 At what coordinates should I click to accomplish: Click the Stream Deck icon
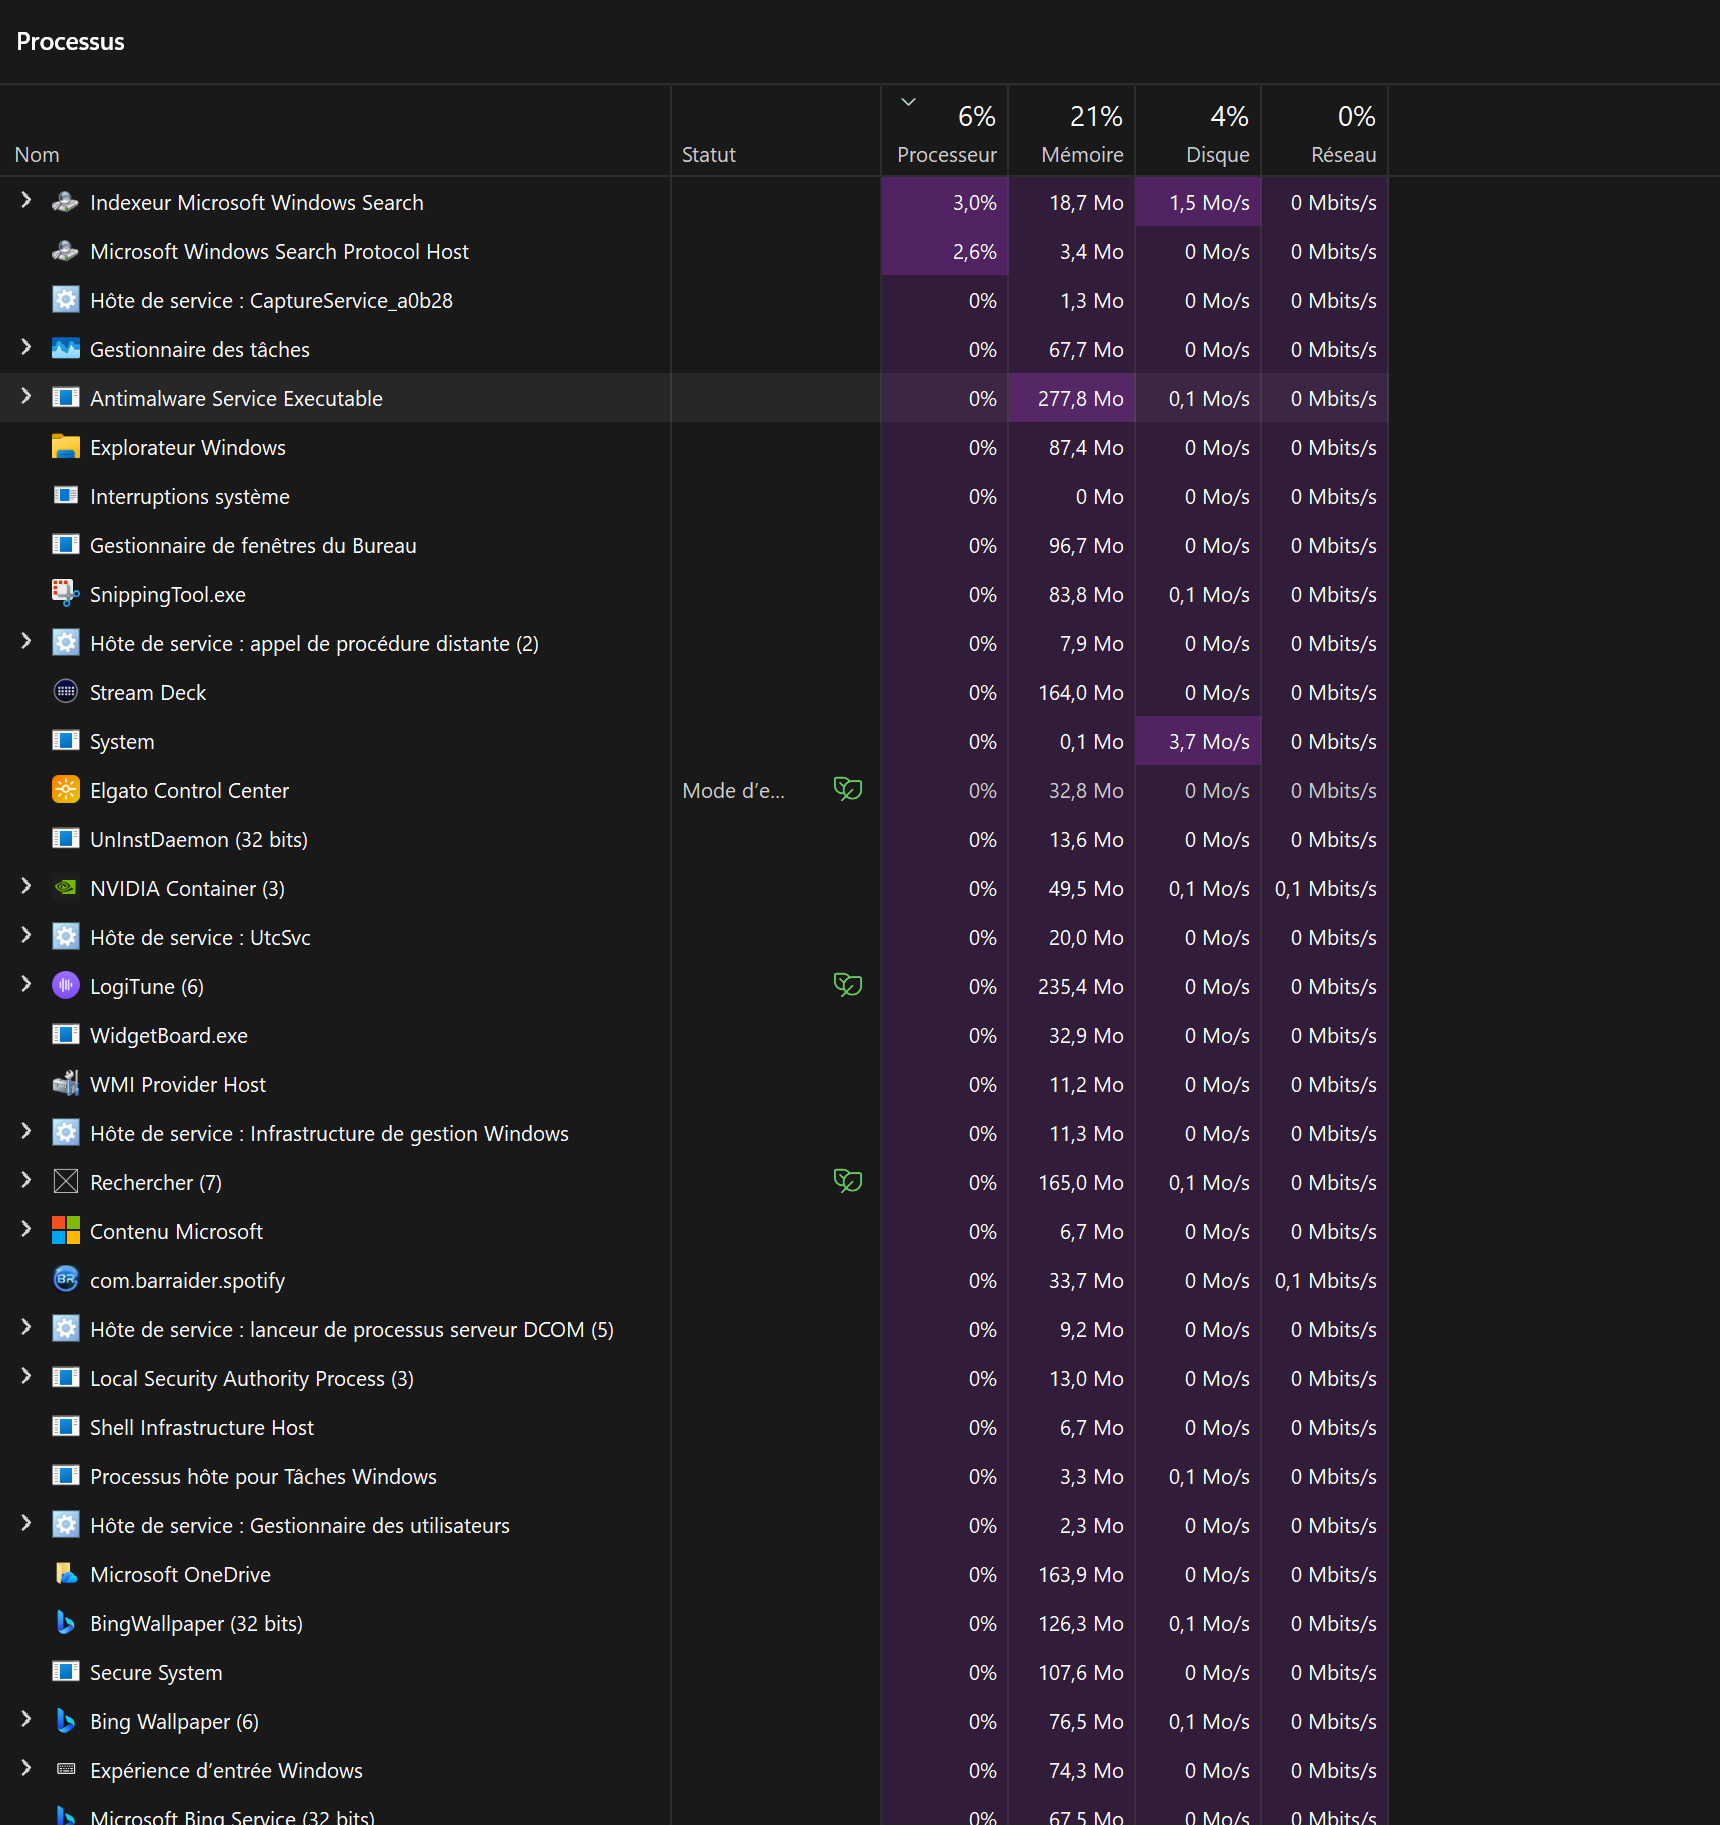[x=66, y=692]
